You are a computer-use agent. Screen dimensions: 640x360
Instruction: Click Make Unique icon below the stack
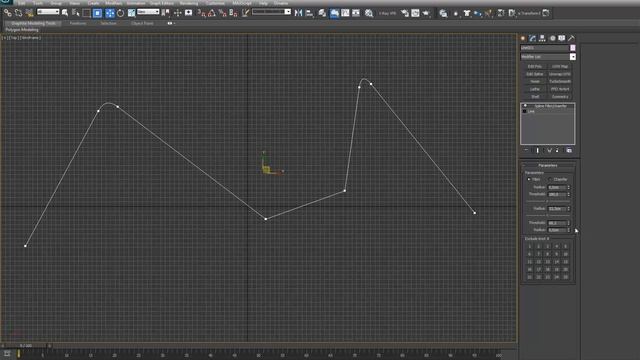coord(549,150)
